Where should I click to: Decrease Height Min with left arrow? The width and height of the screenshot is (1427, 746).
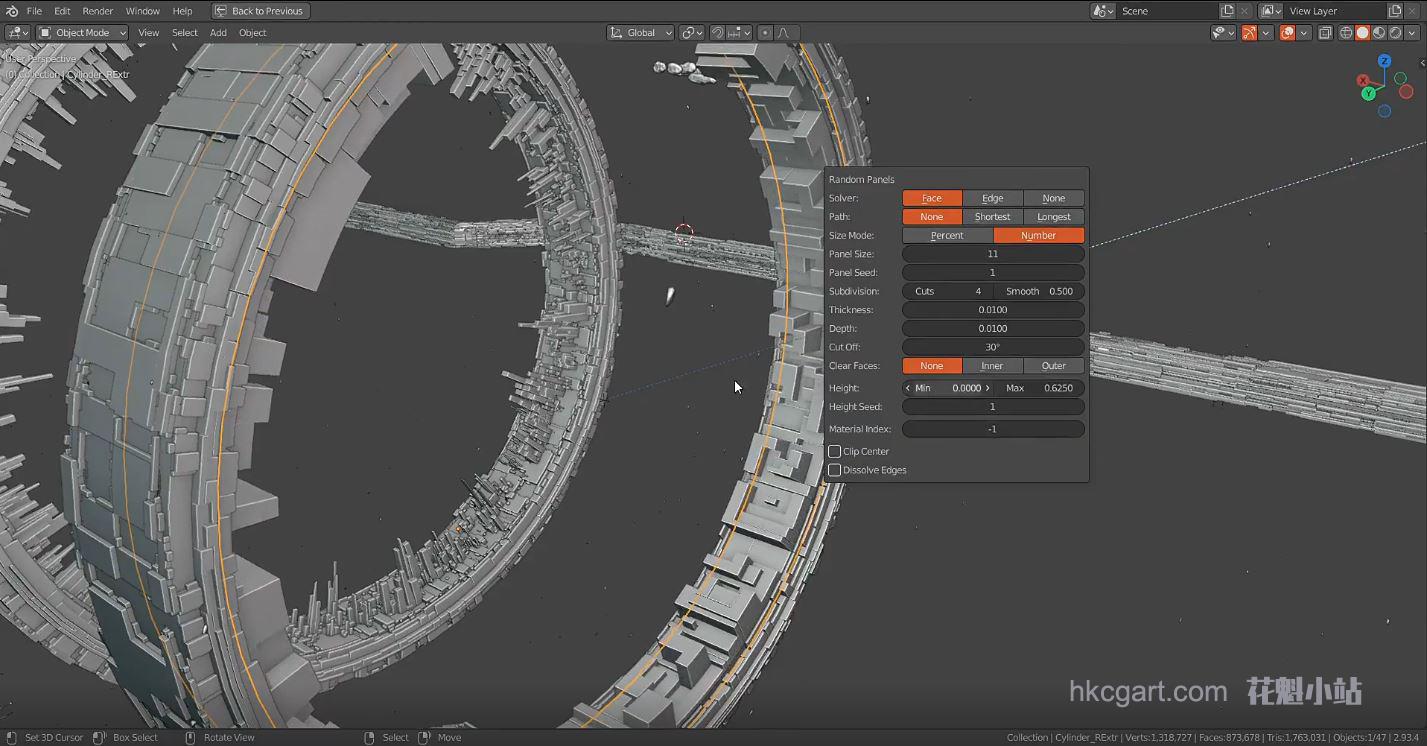pos(908,388)
